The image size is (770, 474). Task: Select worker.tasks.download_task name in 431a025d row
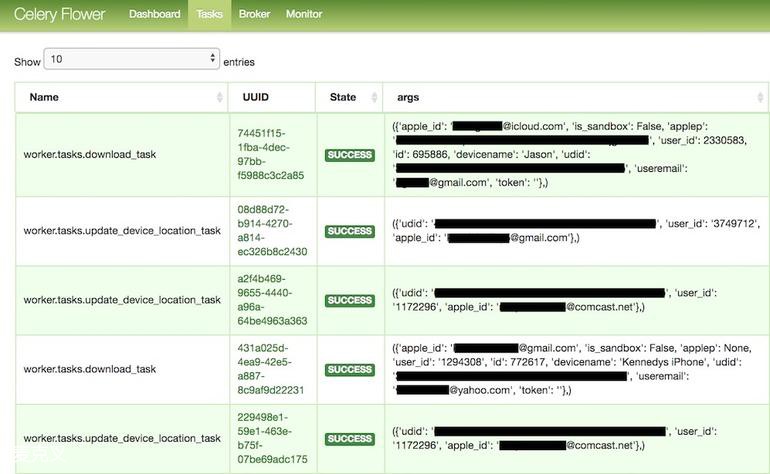90,369
